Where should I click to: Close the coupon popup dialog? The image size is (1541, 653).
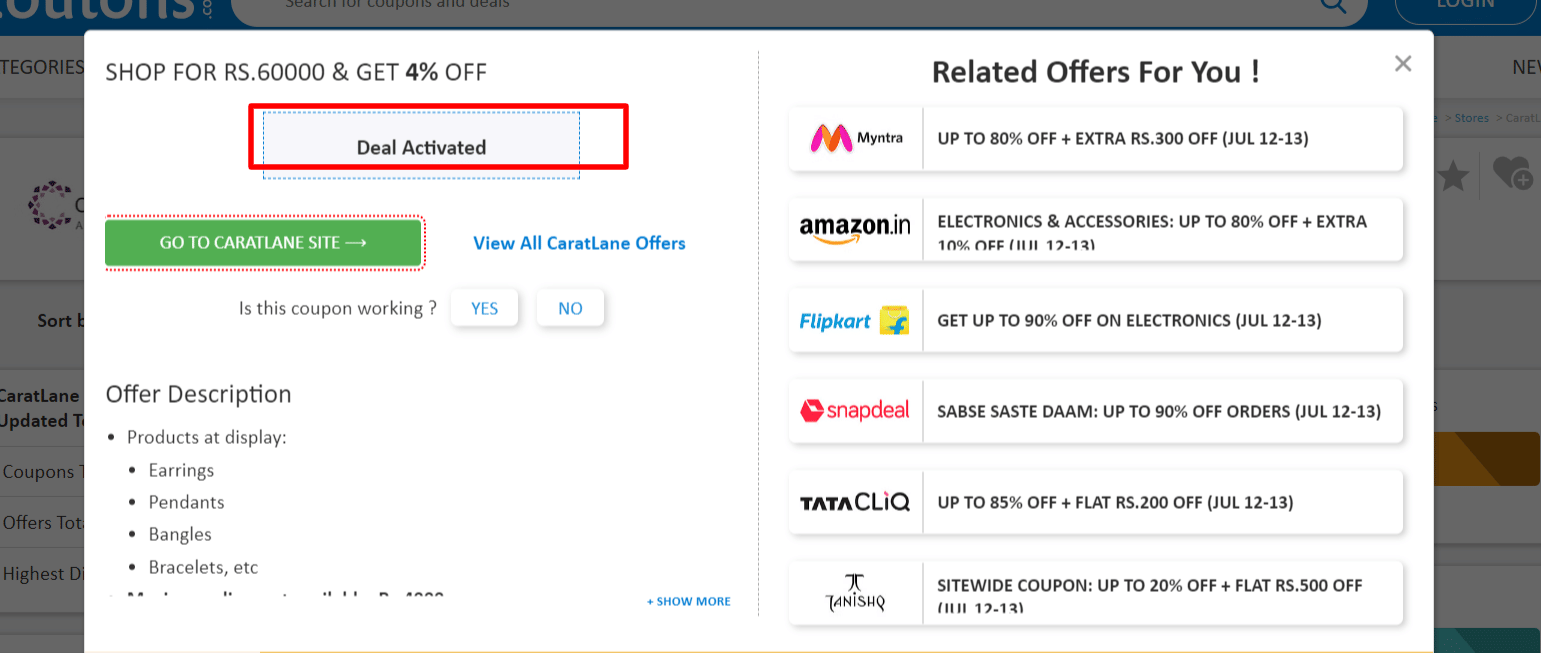pos(1403,64)
